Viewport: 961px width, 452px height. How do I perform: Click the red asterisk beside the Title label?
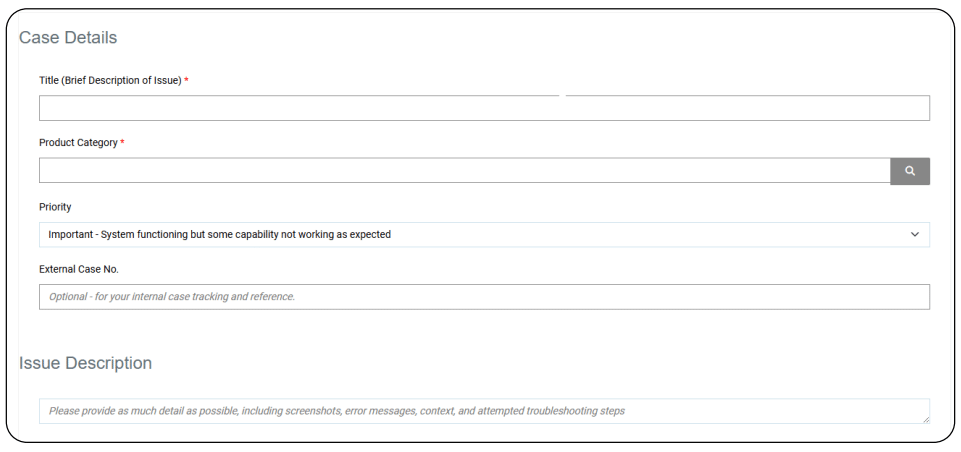pyautogui.click(x=186, y=79)
